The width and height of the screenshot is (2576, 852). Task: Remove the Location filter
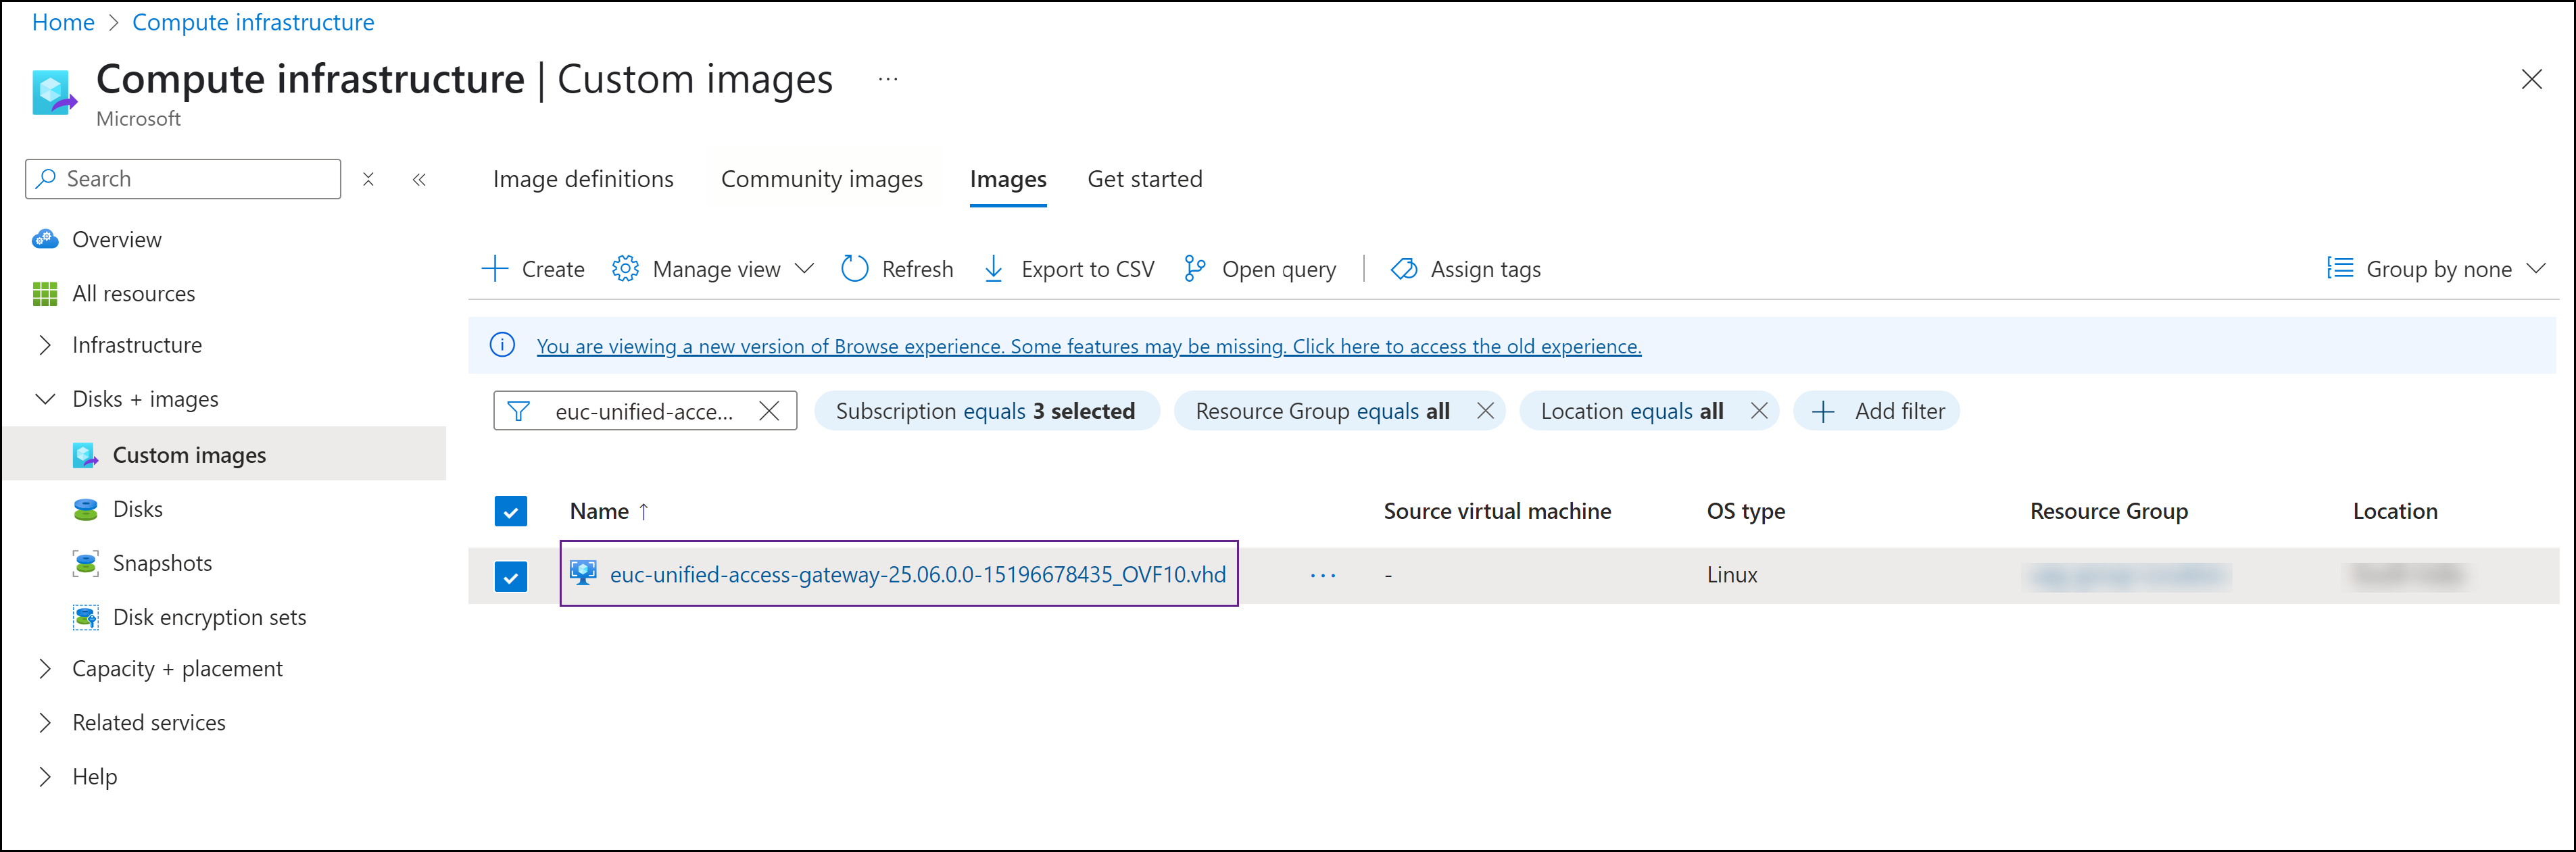pos(1759,411)
